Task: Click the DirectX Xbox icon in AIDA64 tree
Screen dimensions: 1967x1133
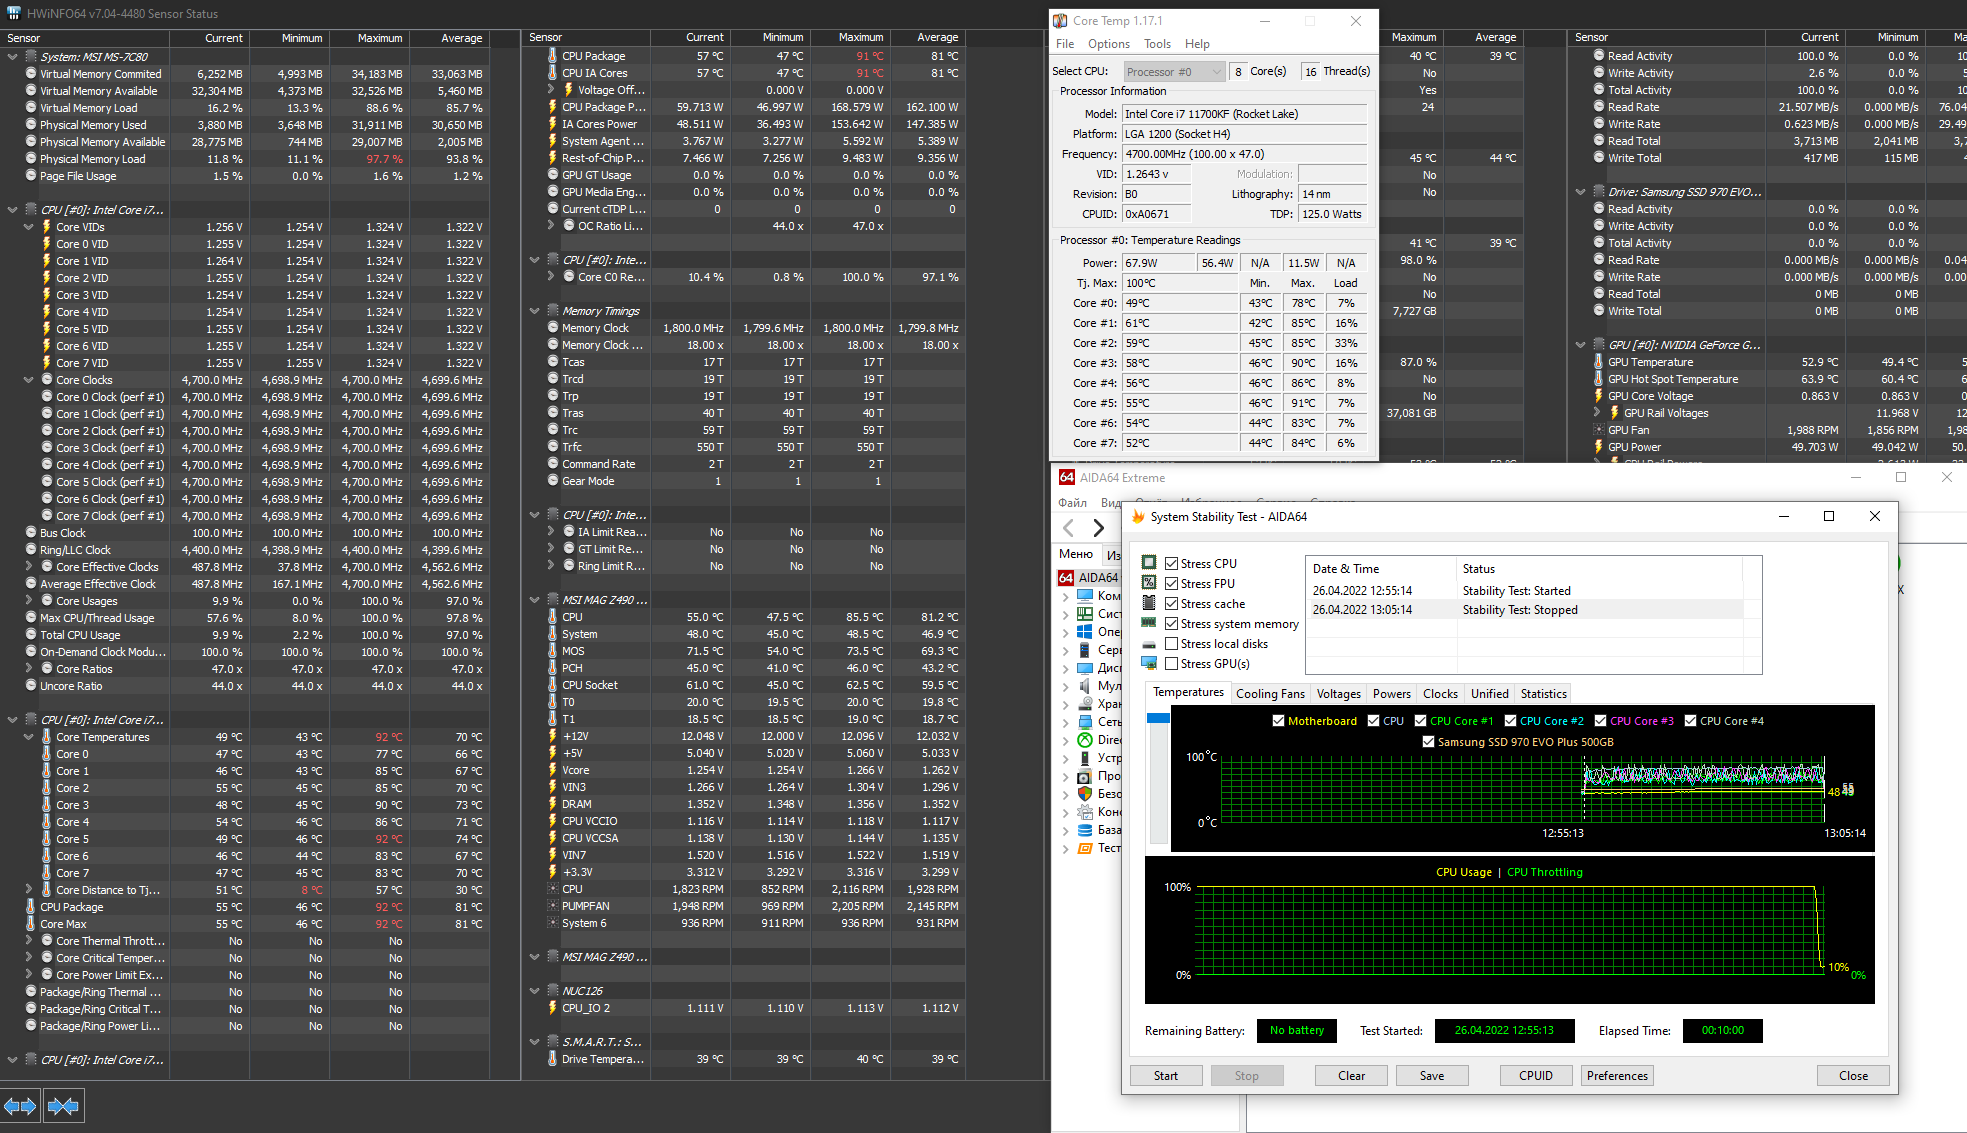Action: pyautogui.click(x=1084, y=740)
